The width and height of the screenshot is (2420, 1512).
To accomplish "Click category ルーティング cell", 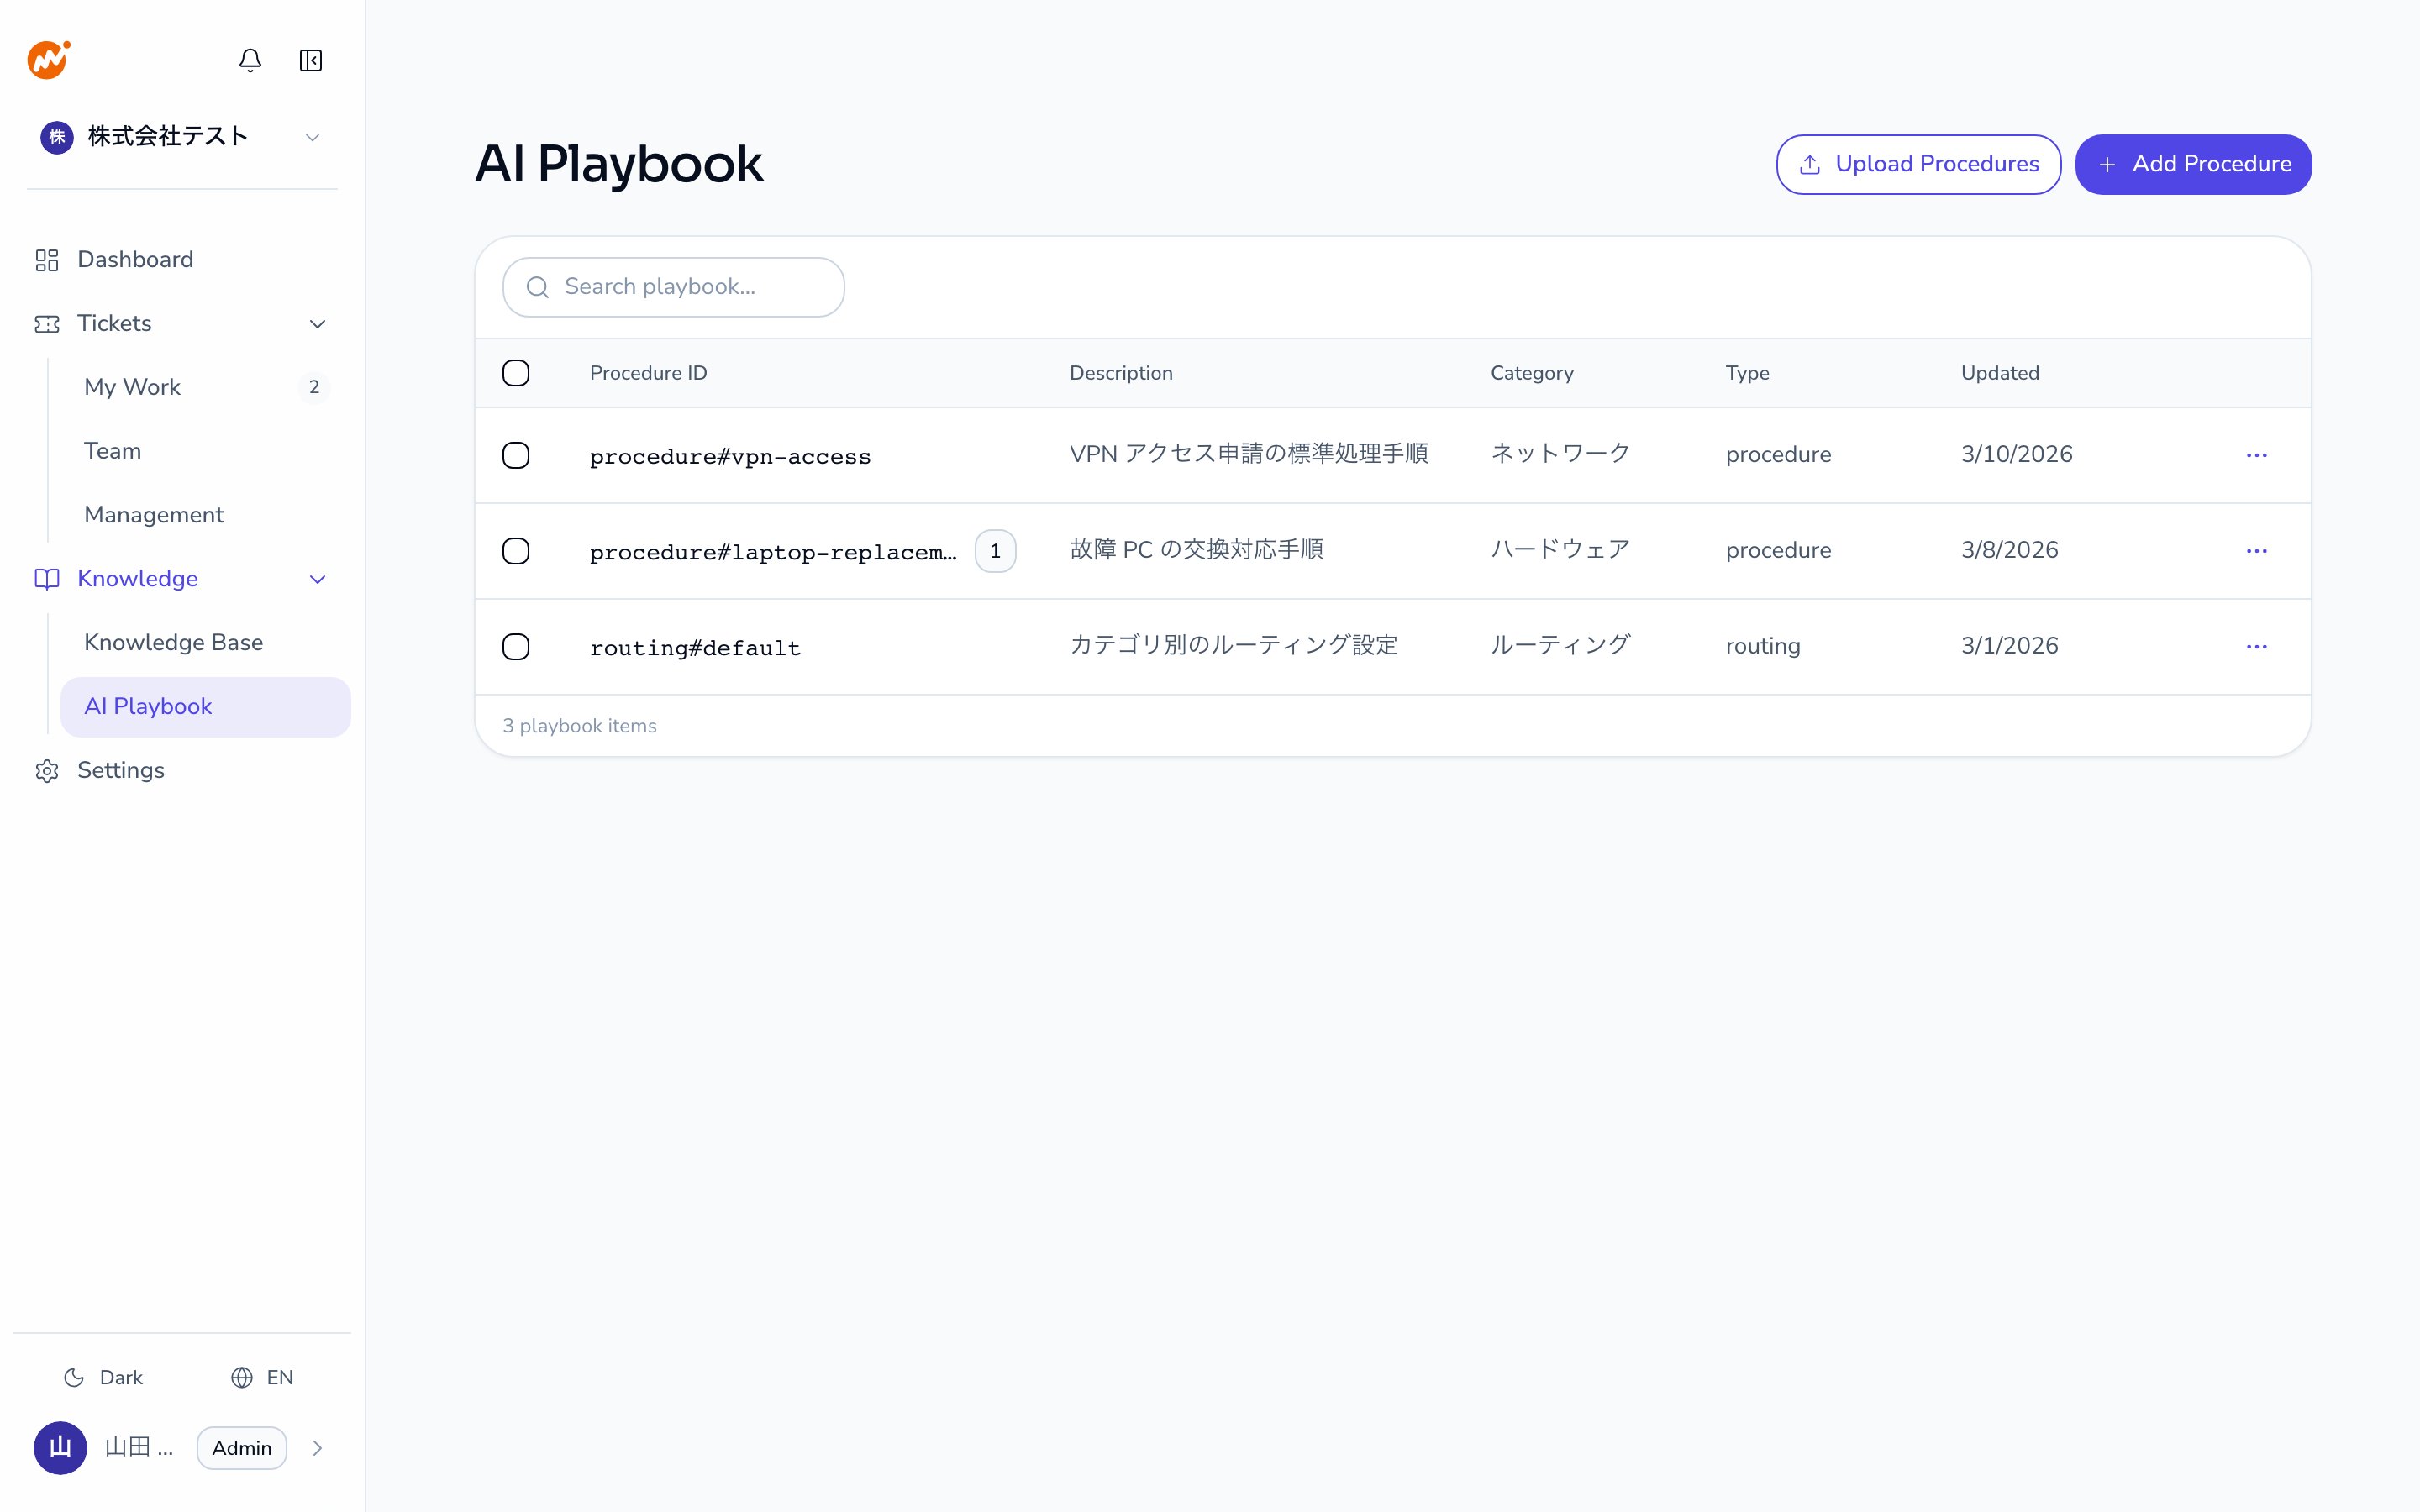I will coord(1561,646).
